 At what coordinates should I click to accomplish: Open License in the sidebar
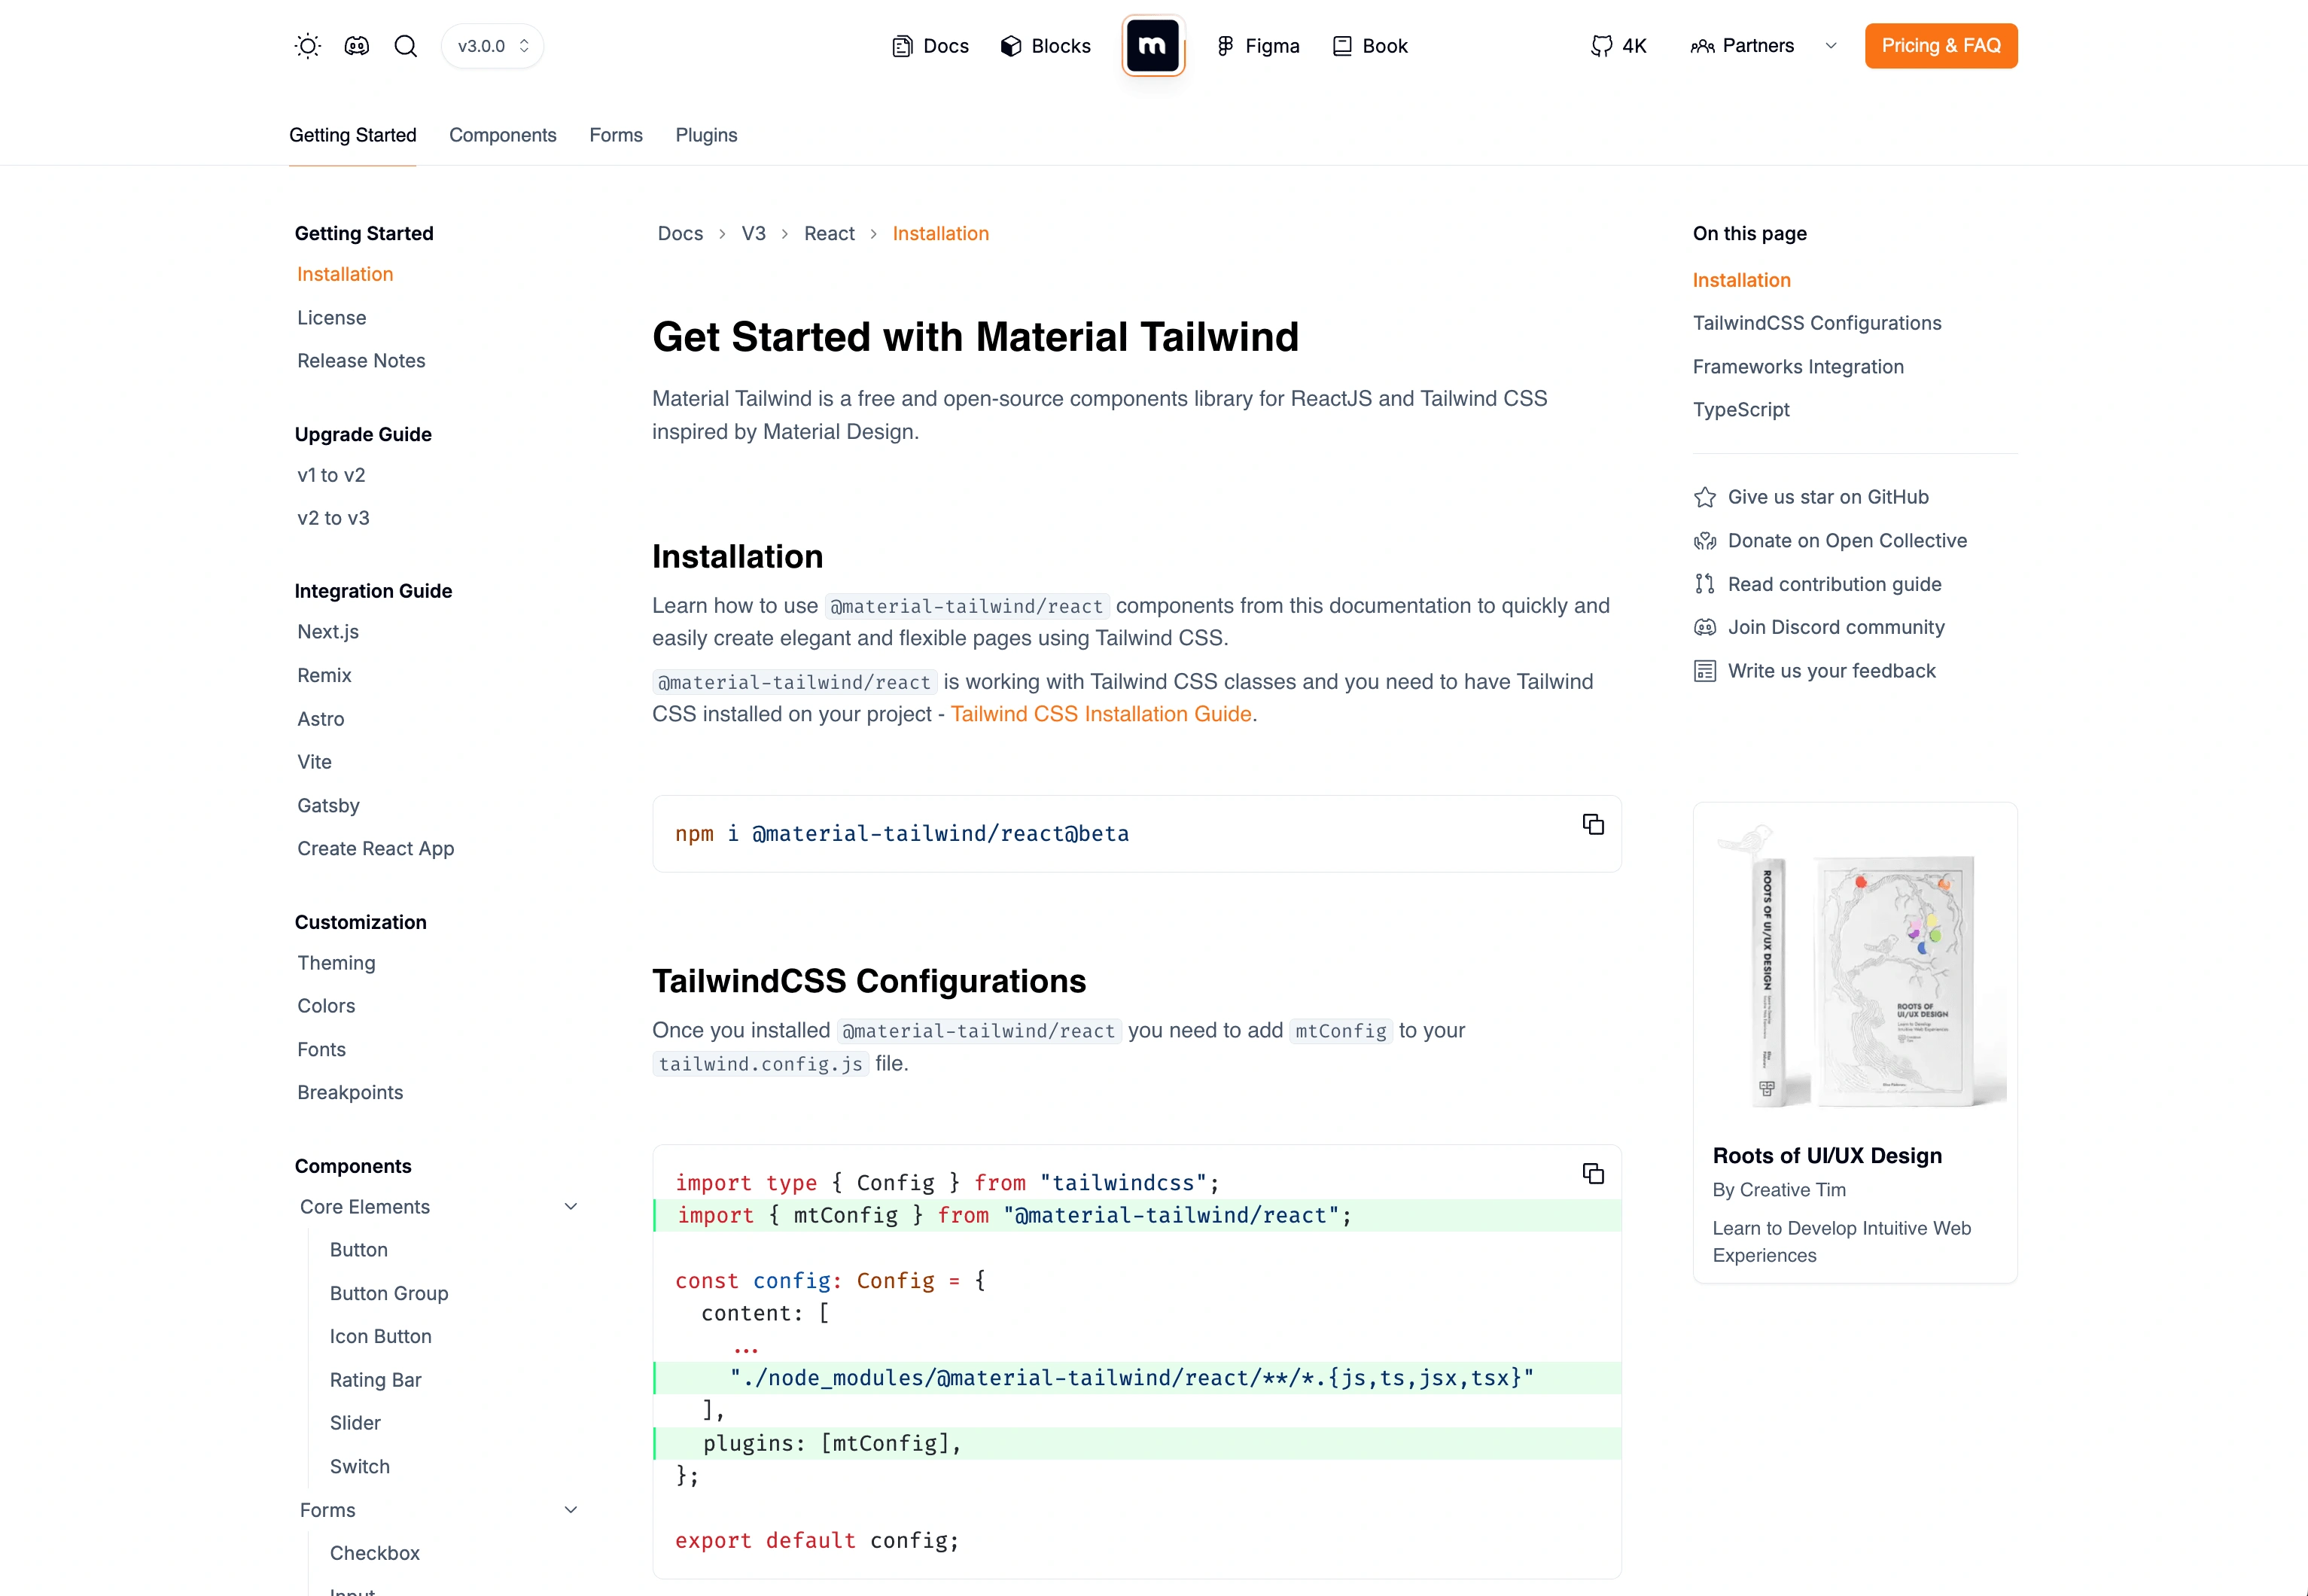[332, 317]
